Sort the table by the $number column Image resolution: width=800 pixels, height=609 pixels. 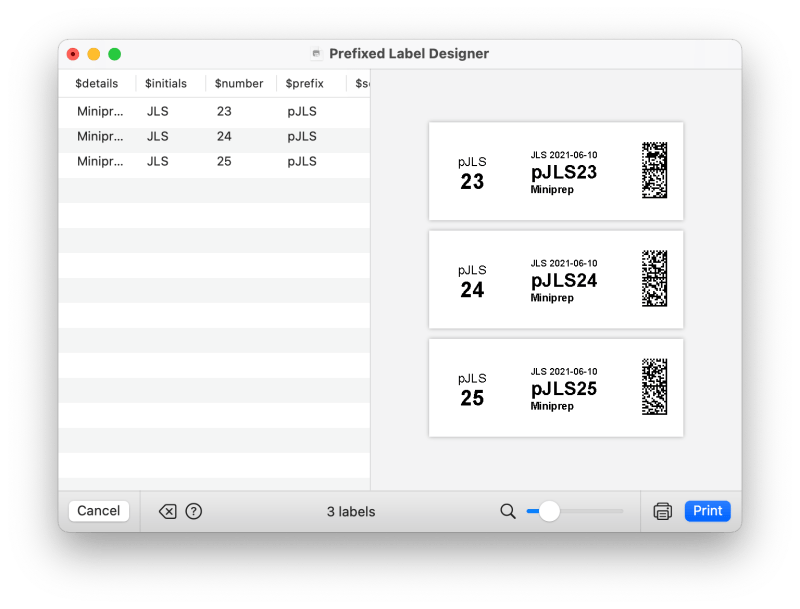click(x=238, y=83)
